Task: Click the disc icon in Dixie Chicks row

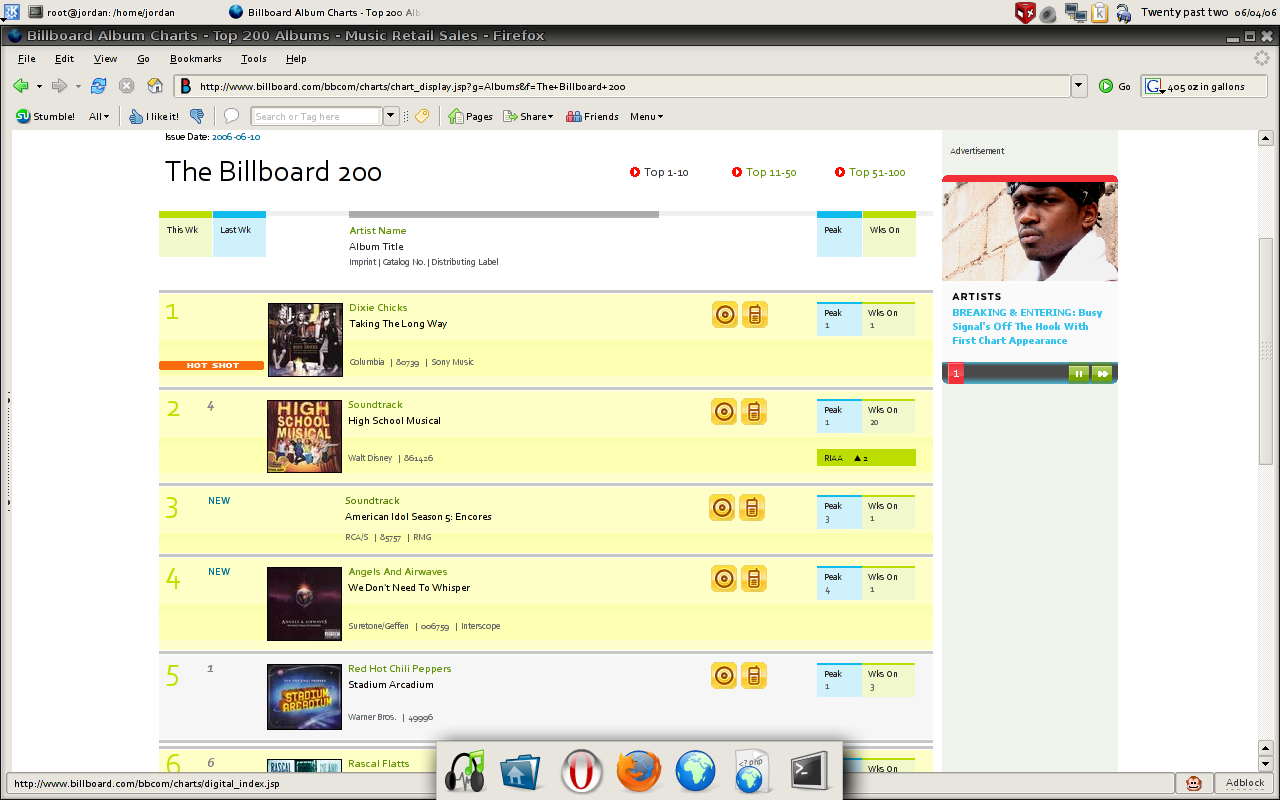Action: tap(725, 314)
